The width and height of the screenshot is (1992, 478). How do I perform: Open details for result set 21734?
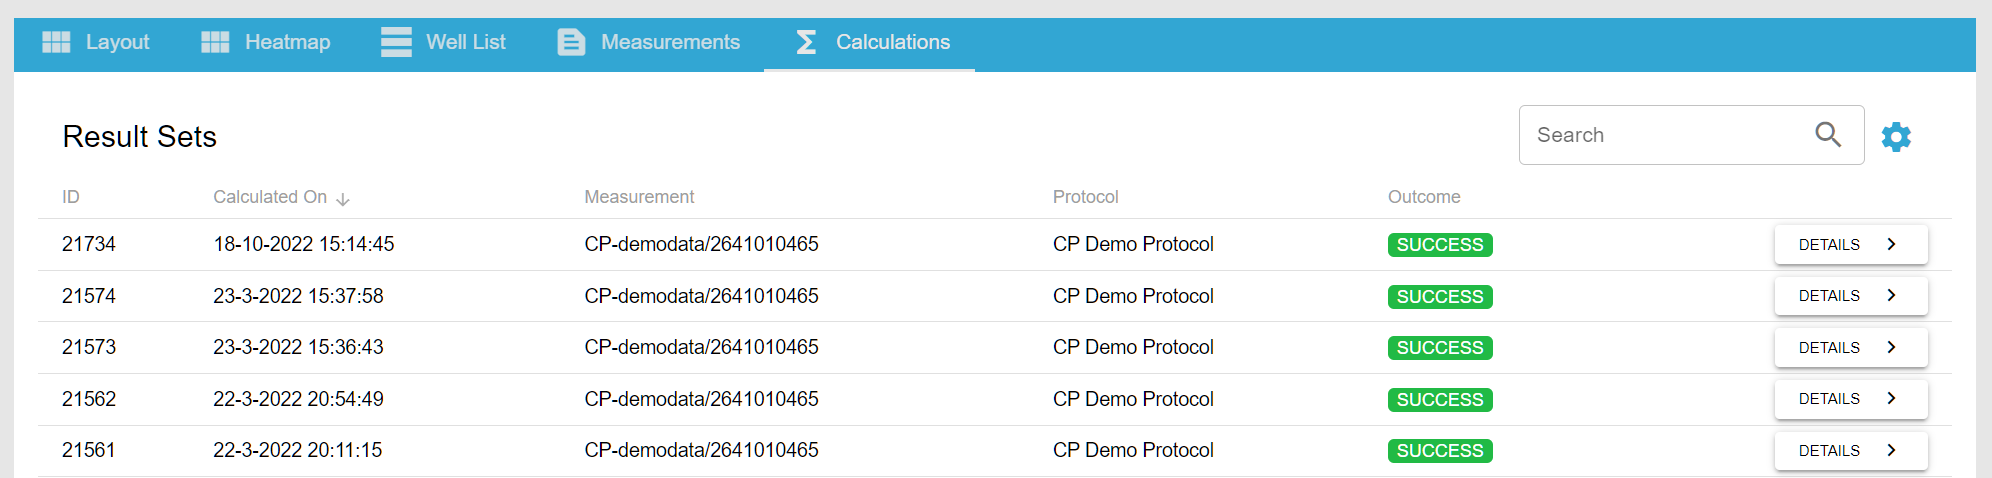point(1850,245)
